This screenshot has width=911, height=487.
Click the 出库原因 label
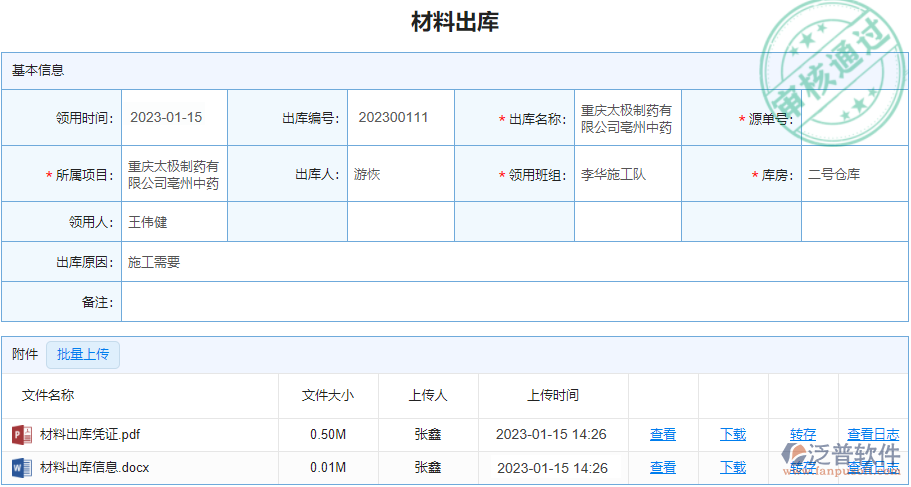point(85,263)
